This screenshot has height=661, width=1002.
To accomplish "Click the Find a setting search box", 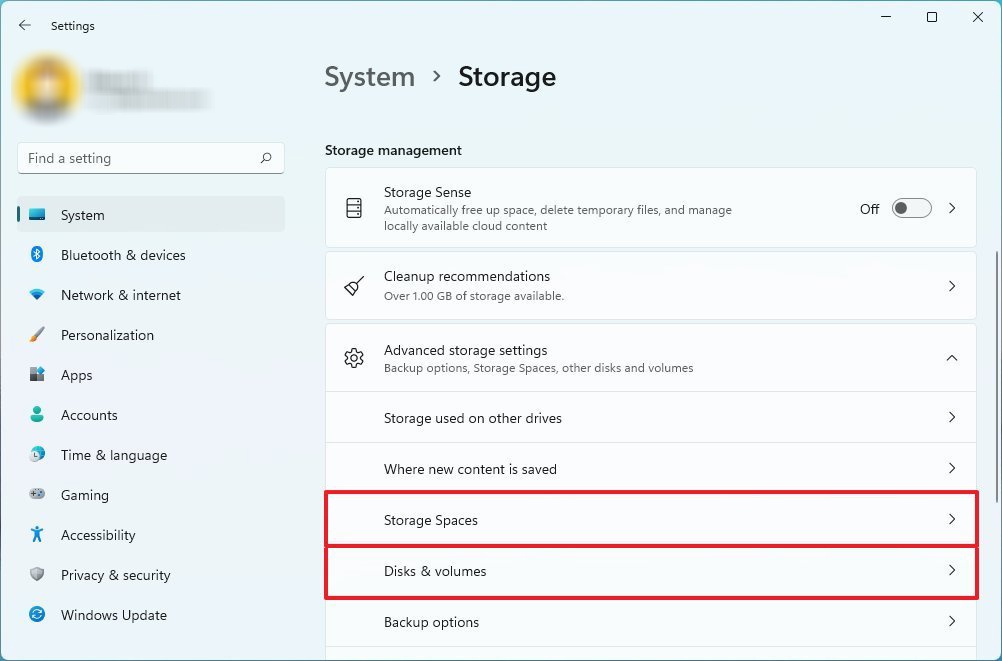I will 140,158.
